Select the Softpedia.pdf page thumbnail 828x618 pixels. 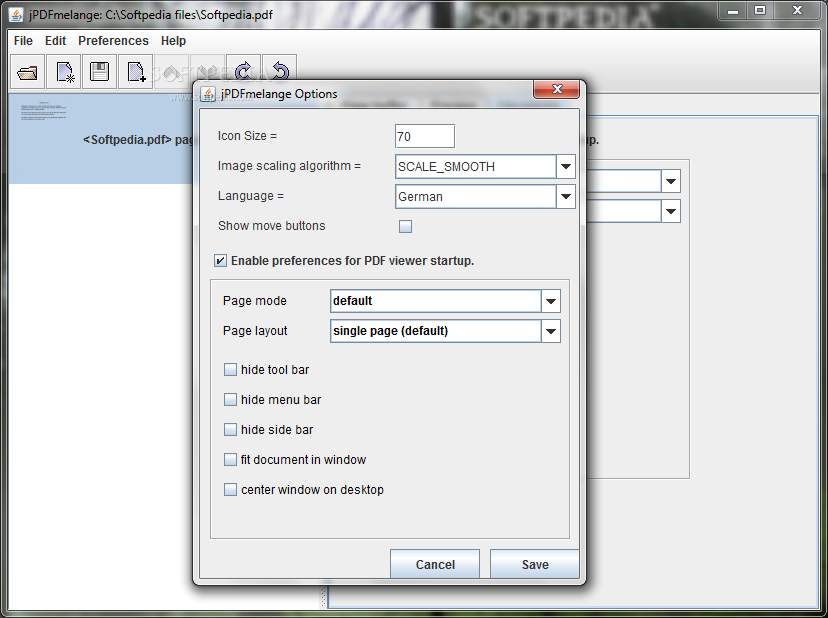pos(43,111)
